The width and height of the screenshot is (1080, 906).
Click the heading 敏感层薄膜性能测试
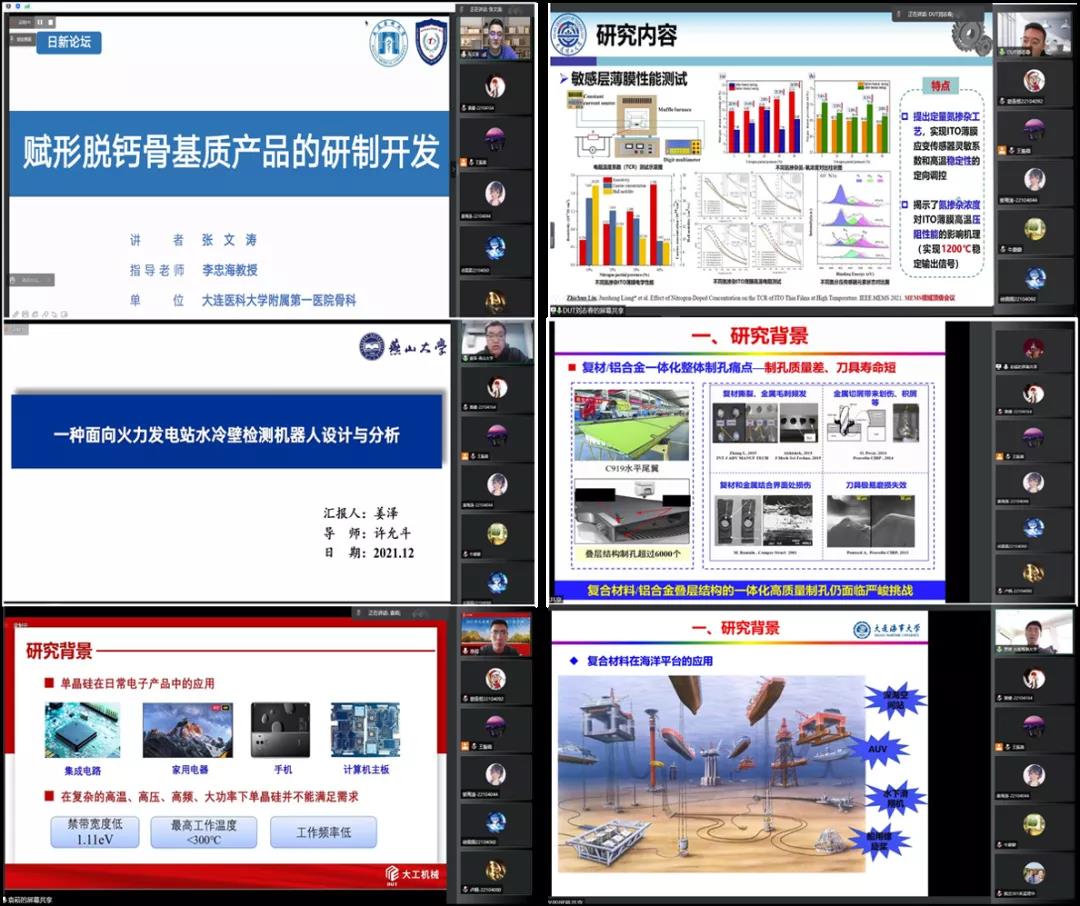click(629, 80)
